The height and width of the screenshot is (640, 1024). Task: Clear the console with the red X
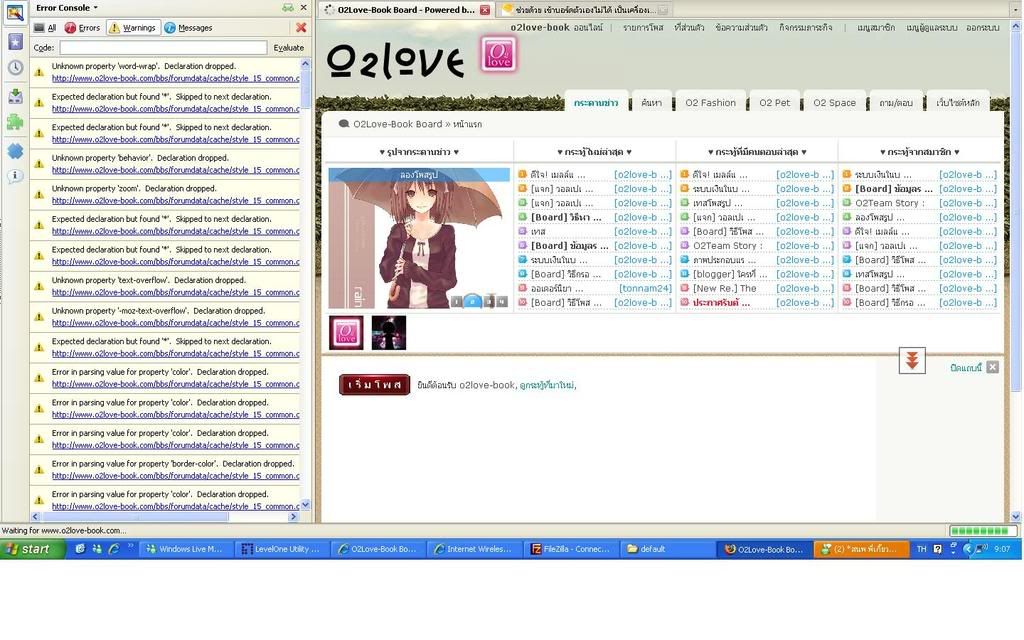(x=301, y=27)
